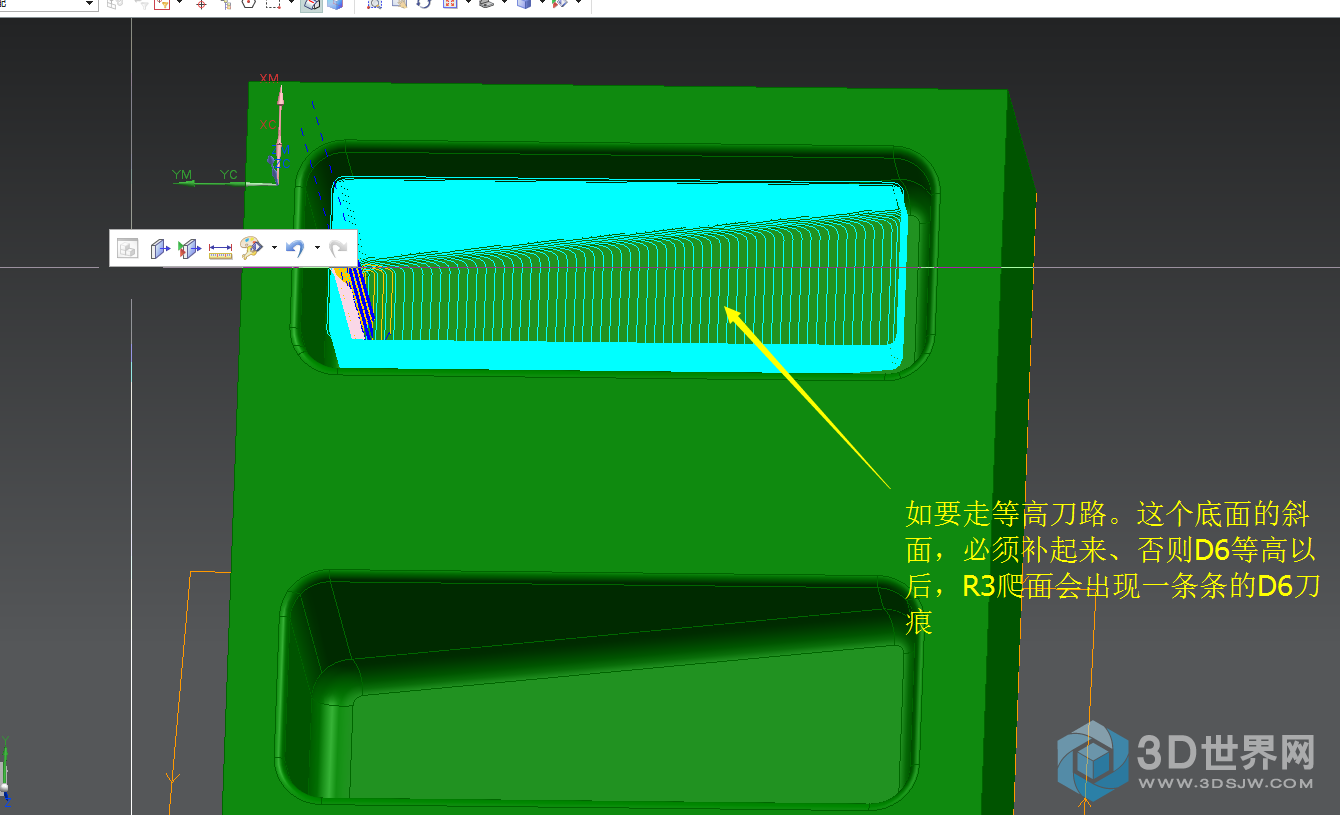Expand the dashed rectangle selection dropdown
Viewport: 1340px width, 815px height.
(x=291, y=4)
